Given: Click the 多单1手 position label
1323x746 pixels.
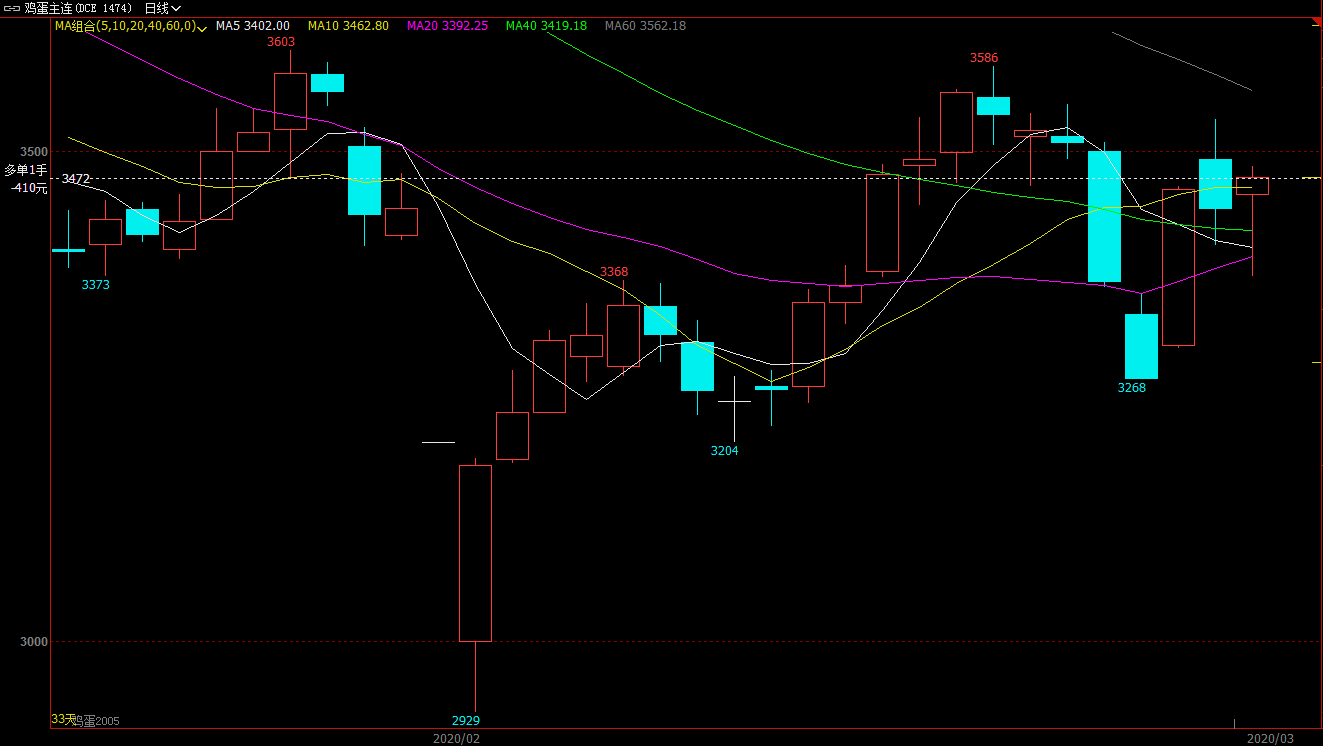Looking at the screenshot, I should coord(25,170).
